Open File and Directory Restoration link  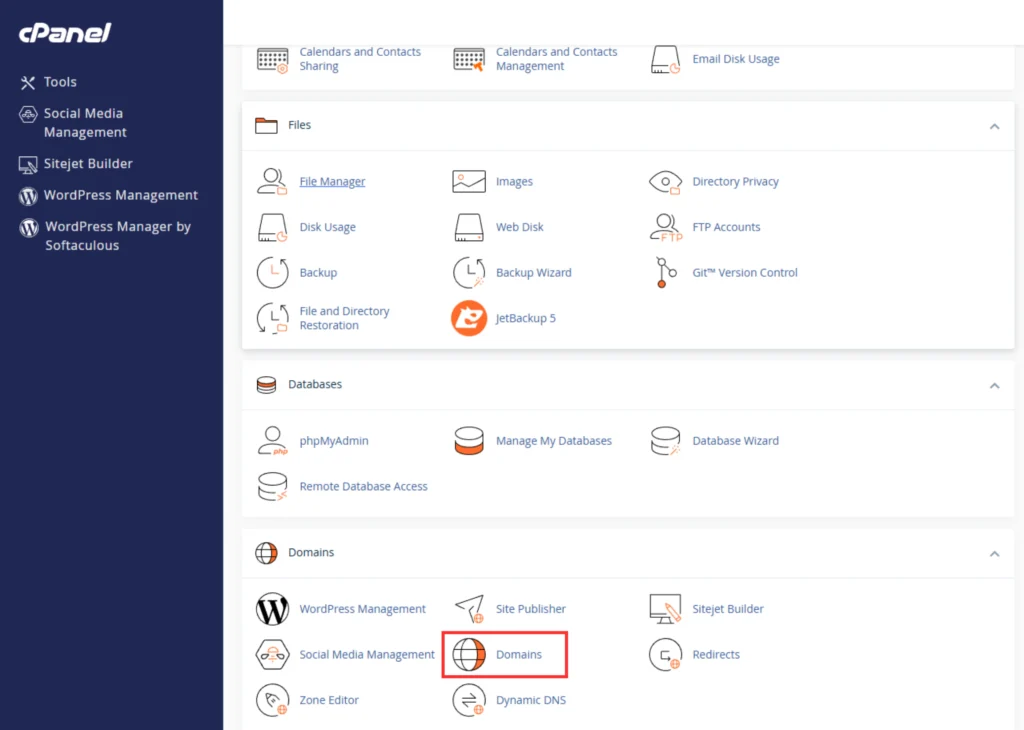[344, 318]
